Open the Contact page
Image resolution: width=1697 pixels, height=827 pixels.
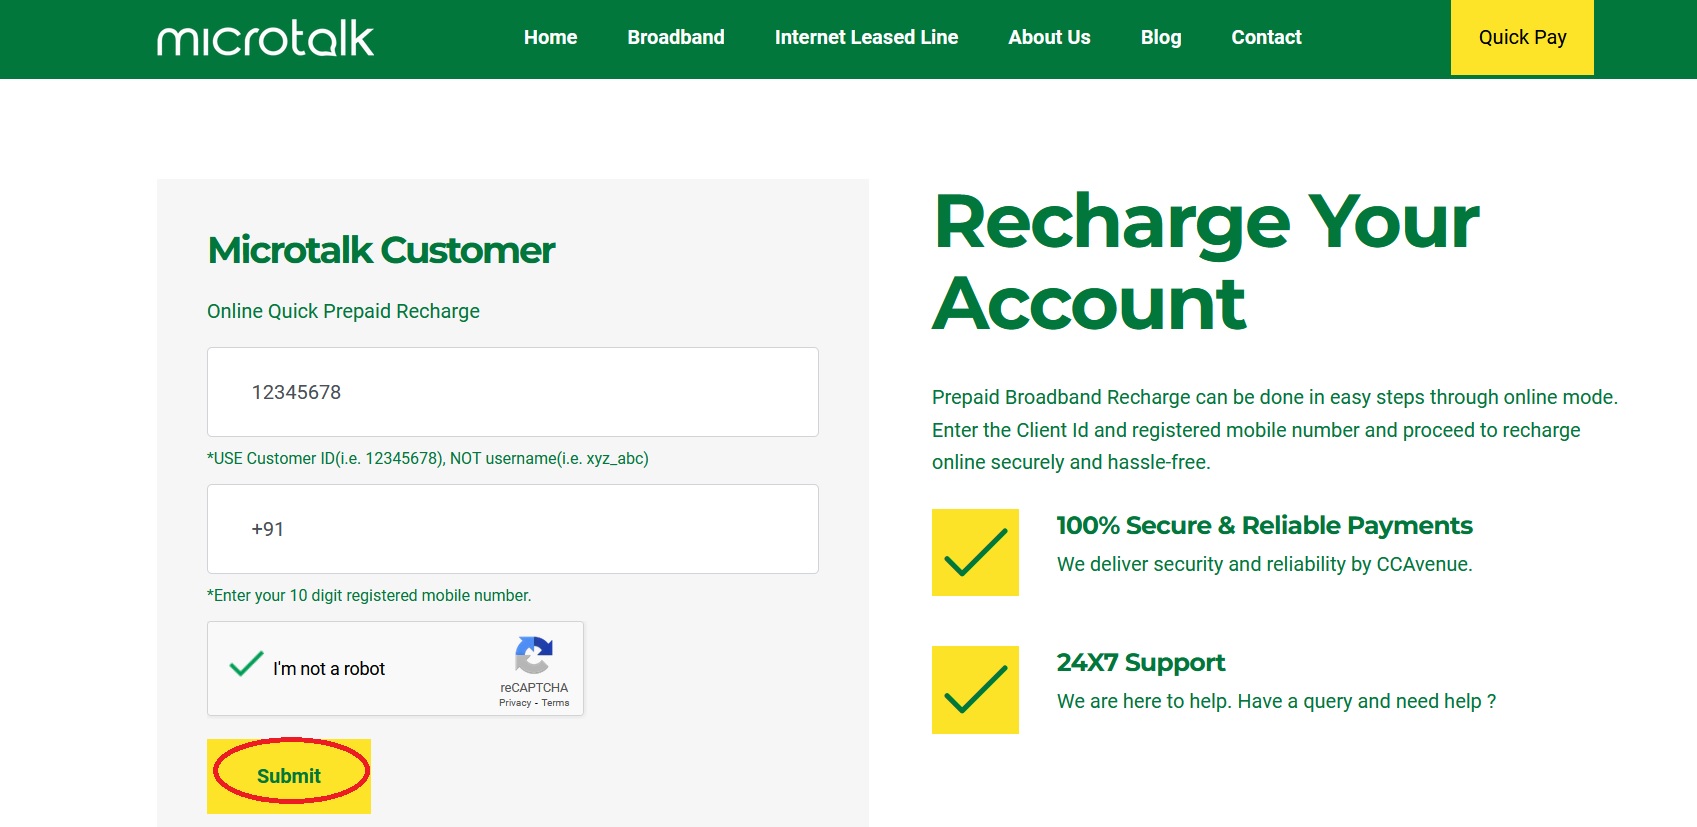point(1266,38)
